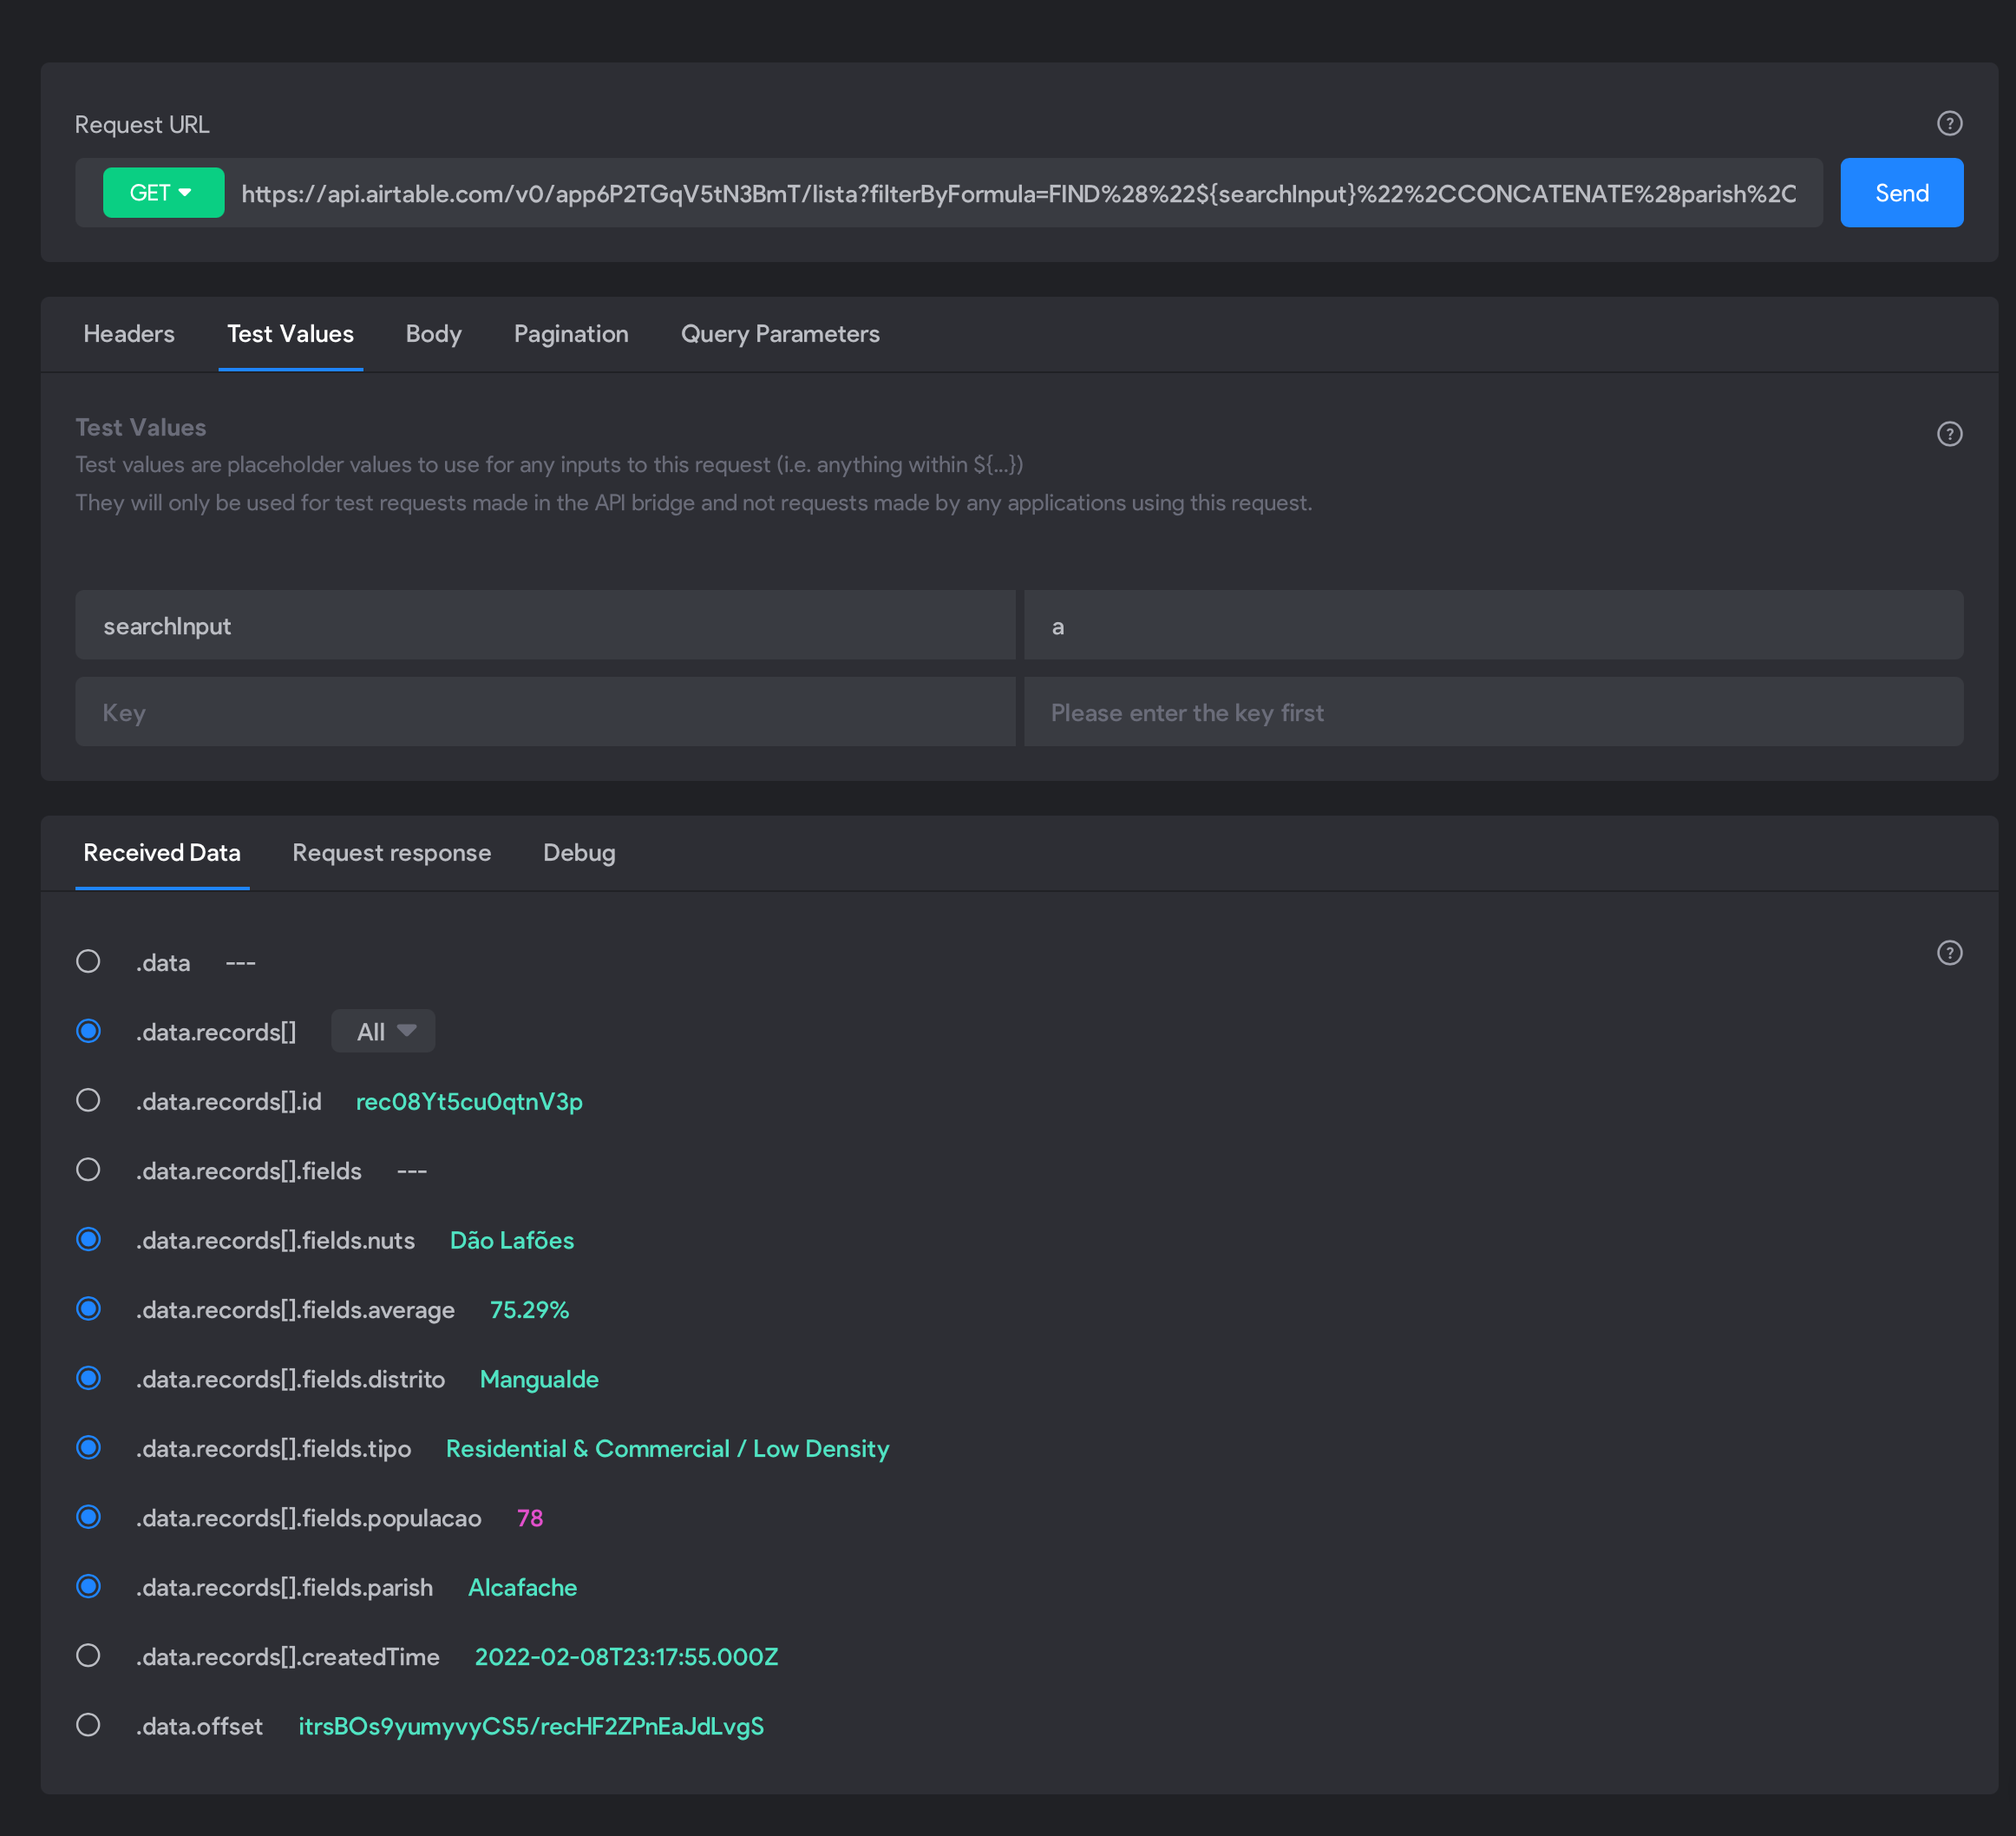The height and width of the screenshot is (1836, 2016).
Task: Toggle the .data.records[] radio button
Action: click(88, 1031)
